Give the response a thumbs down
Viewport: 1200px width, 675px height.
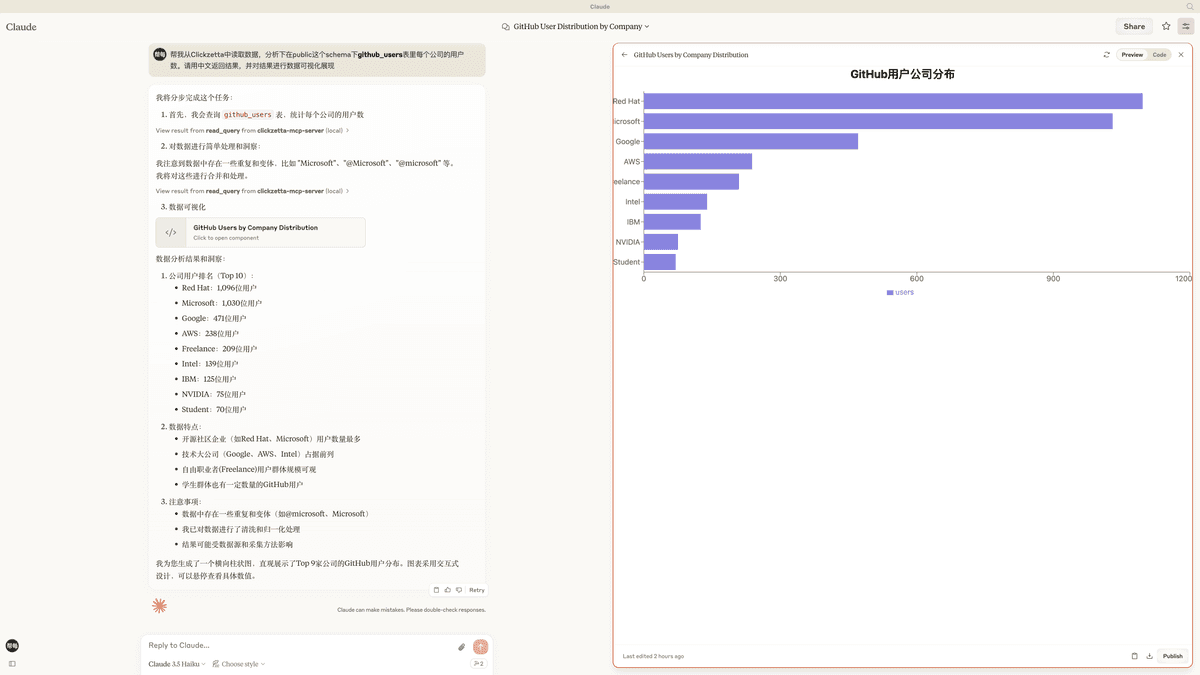click(459, 590)
